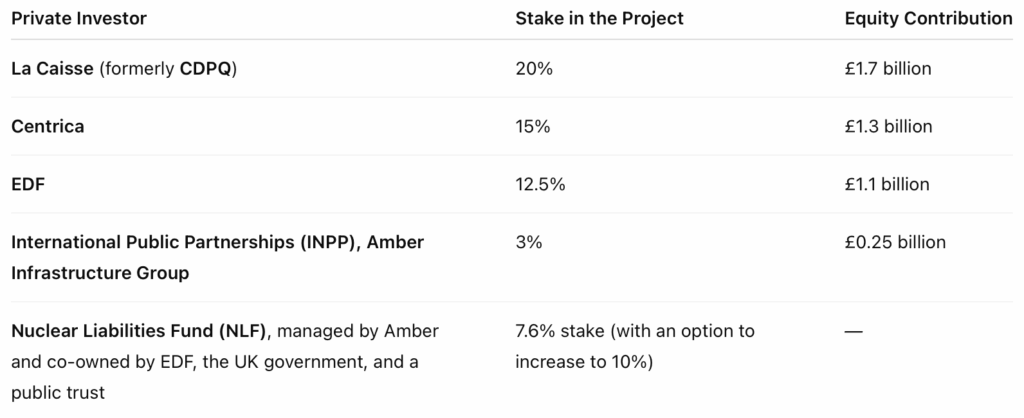Image resolution: width=1024 pixels, height=418 pixels.
Task: Click La Caisse's 20% stake cell
Action: (x=532, y=69)
